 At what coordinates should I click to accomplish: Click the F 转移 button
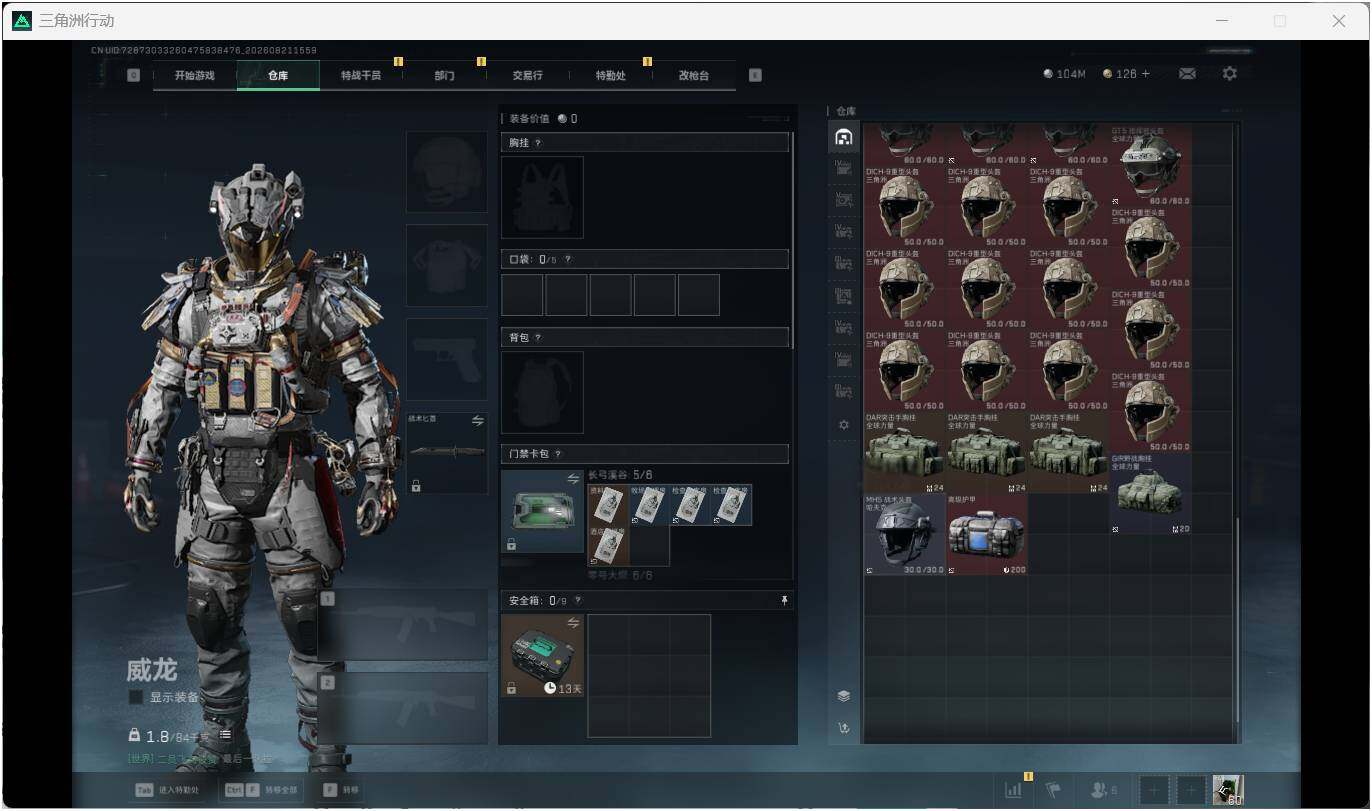point(340,790)
